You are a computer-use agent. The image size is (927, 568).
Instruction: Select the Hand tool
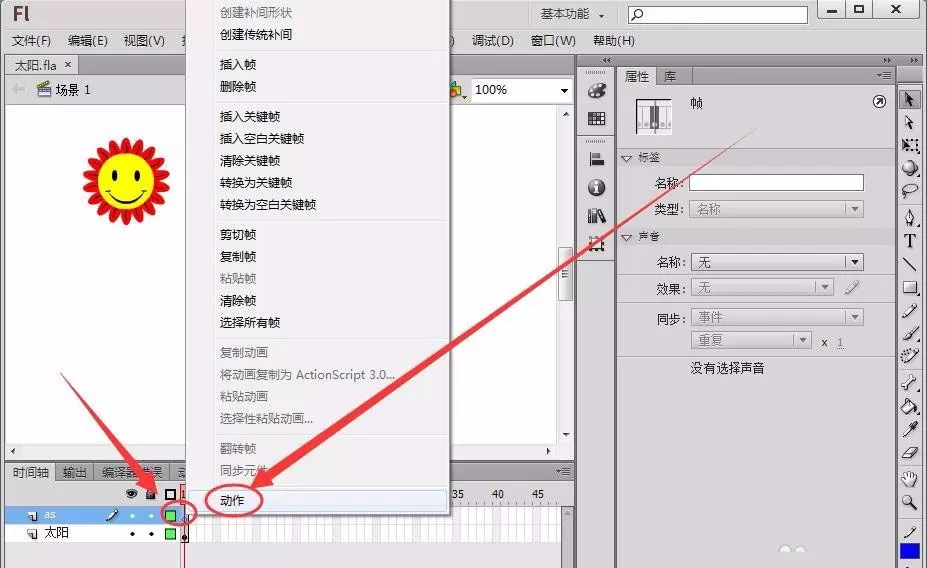[909, 479]
